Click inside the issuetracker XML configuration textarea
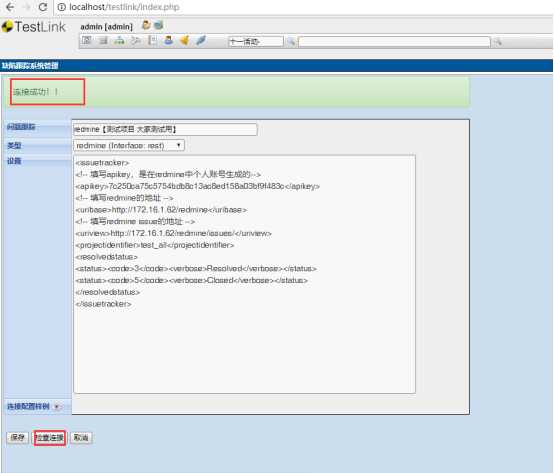554x473 pixels. click(x=244, y=274)
